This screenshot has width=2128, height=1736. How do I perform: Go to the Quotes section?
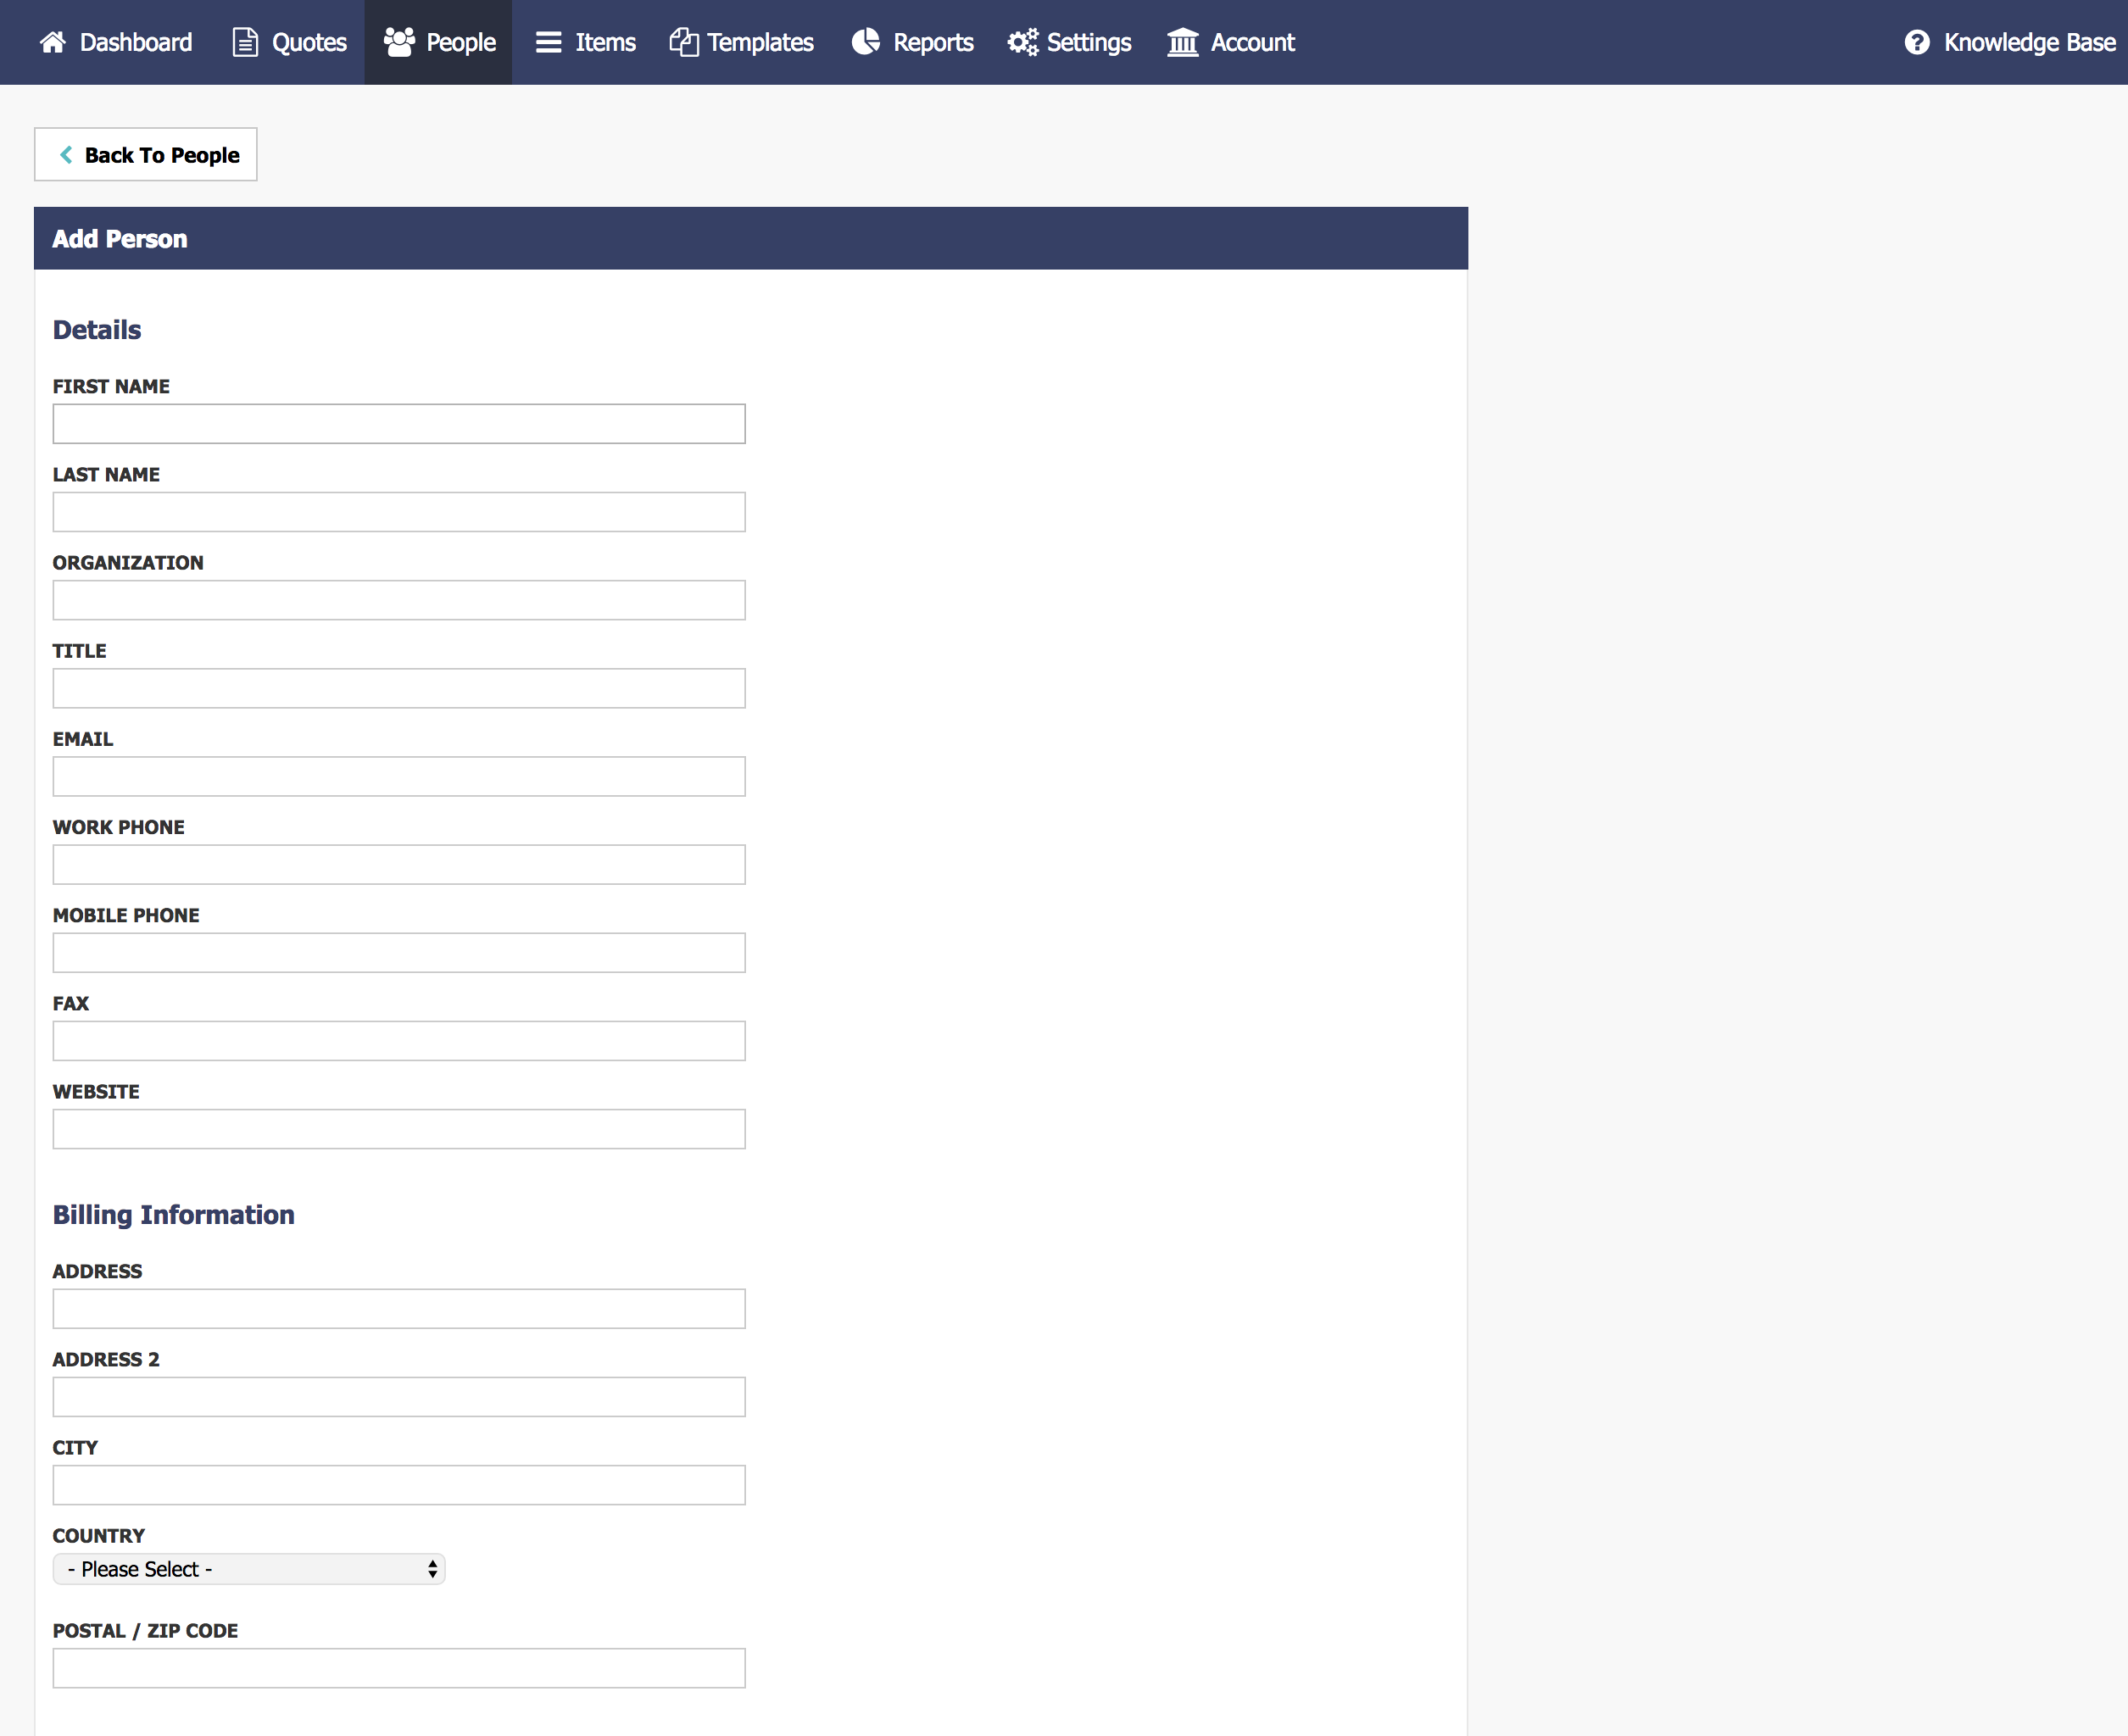pos(309,42)
